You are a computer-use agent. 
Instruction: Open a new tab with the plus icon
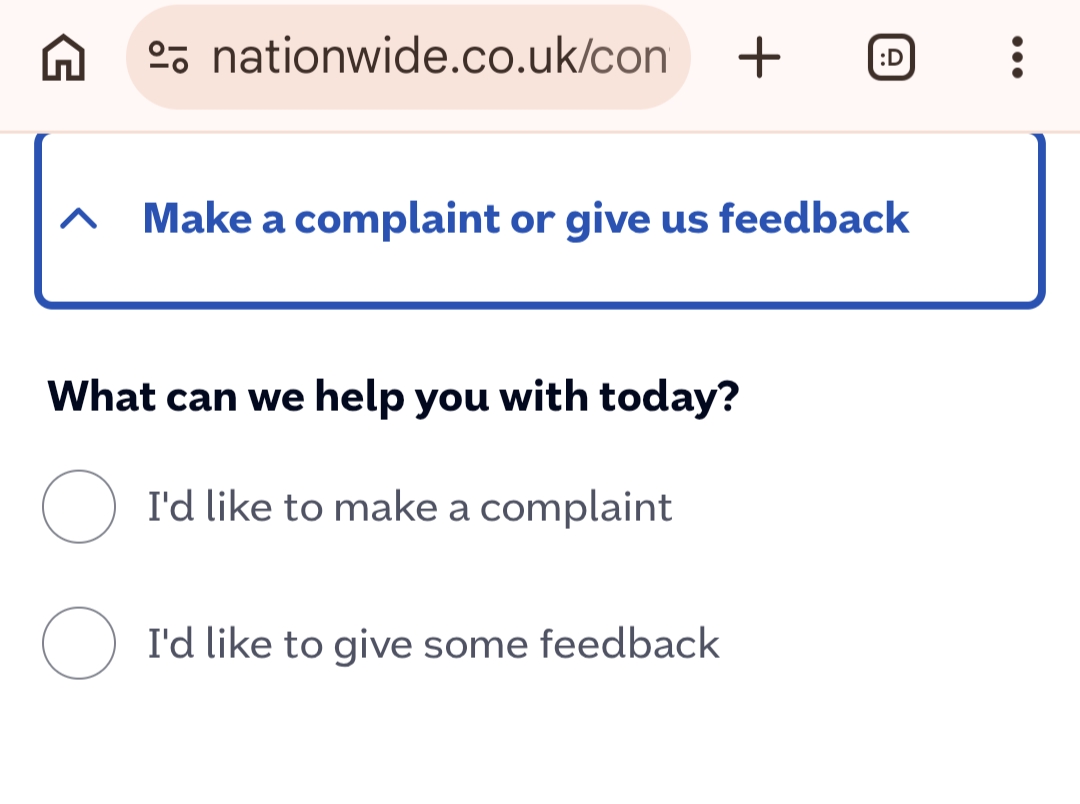click(x=759, y=58)
